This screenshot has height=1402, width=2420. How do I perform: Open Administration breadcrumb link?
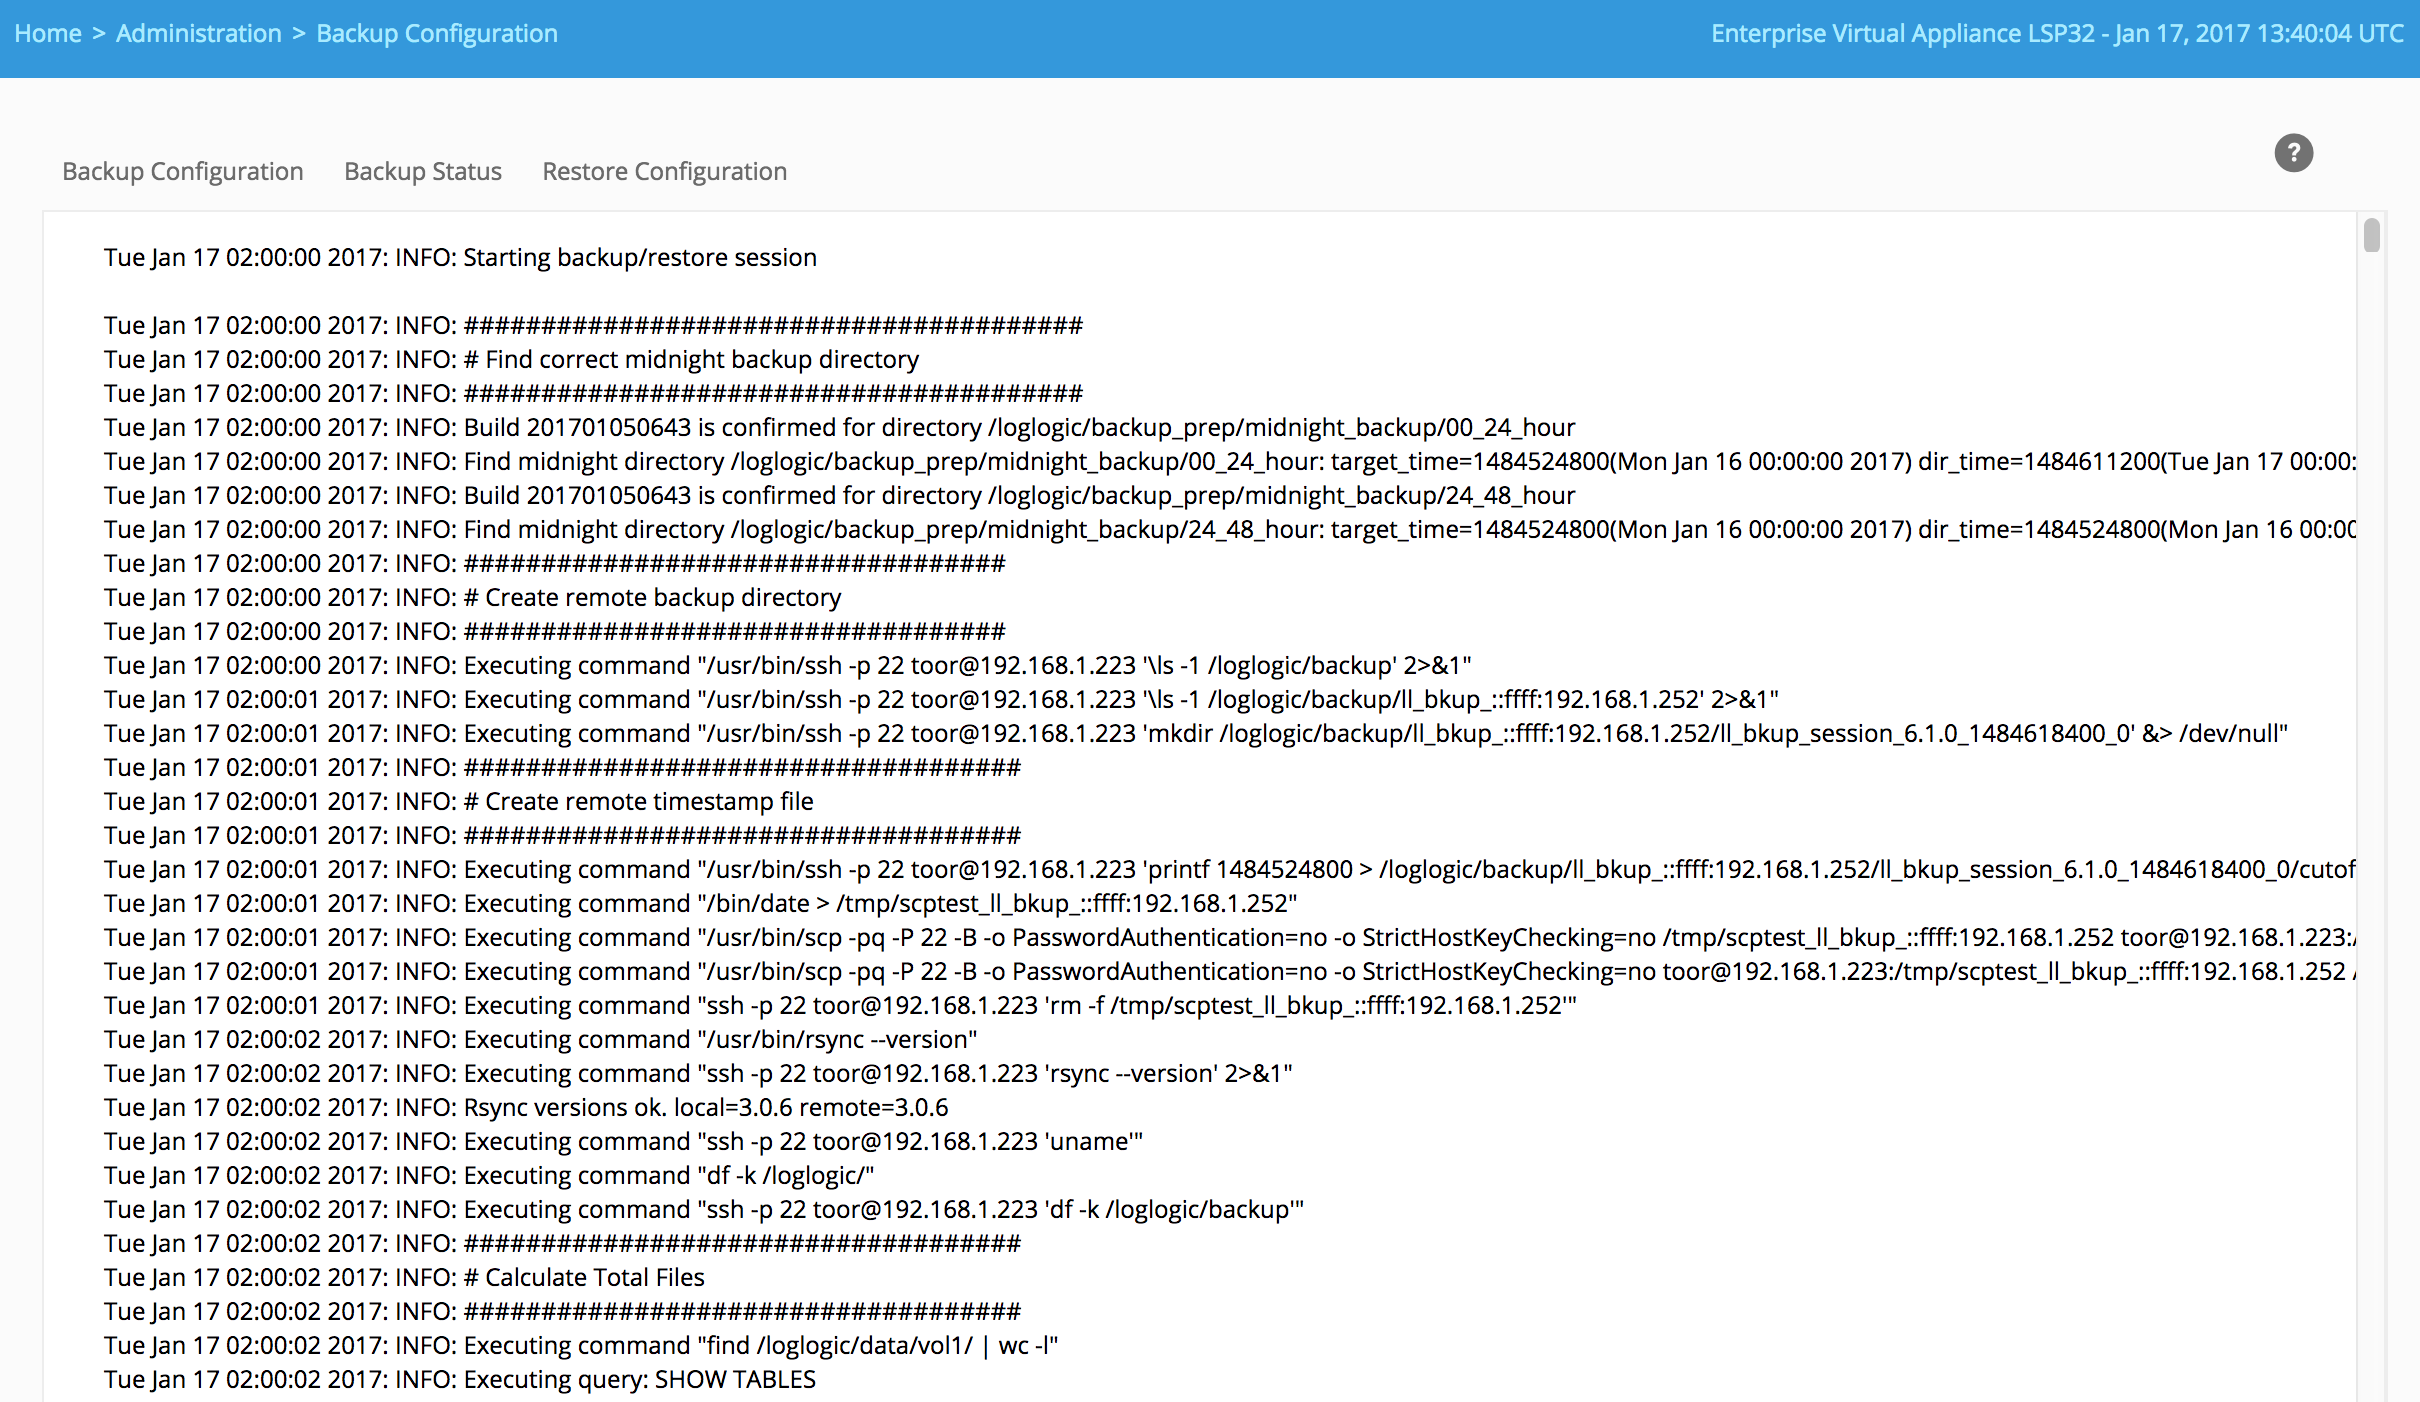coord(198,33)
